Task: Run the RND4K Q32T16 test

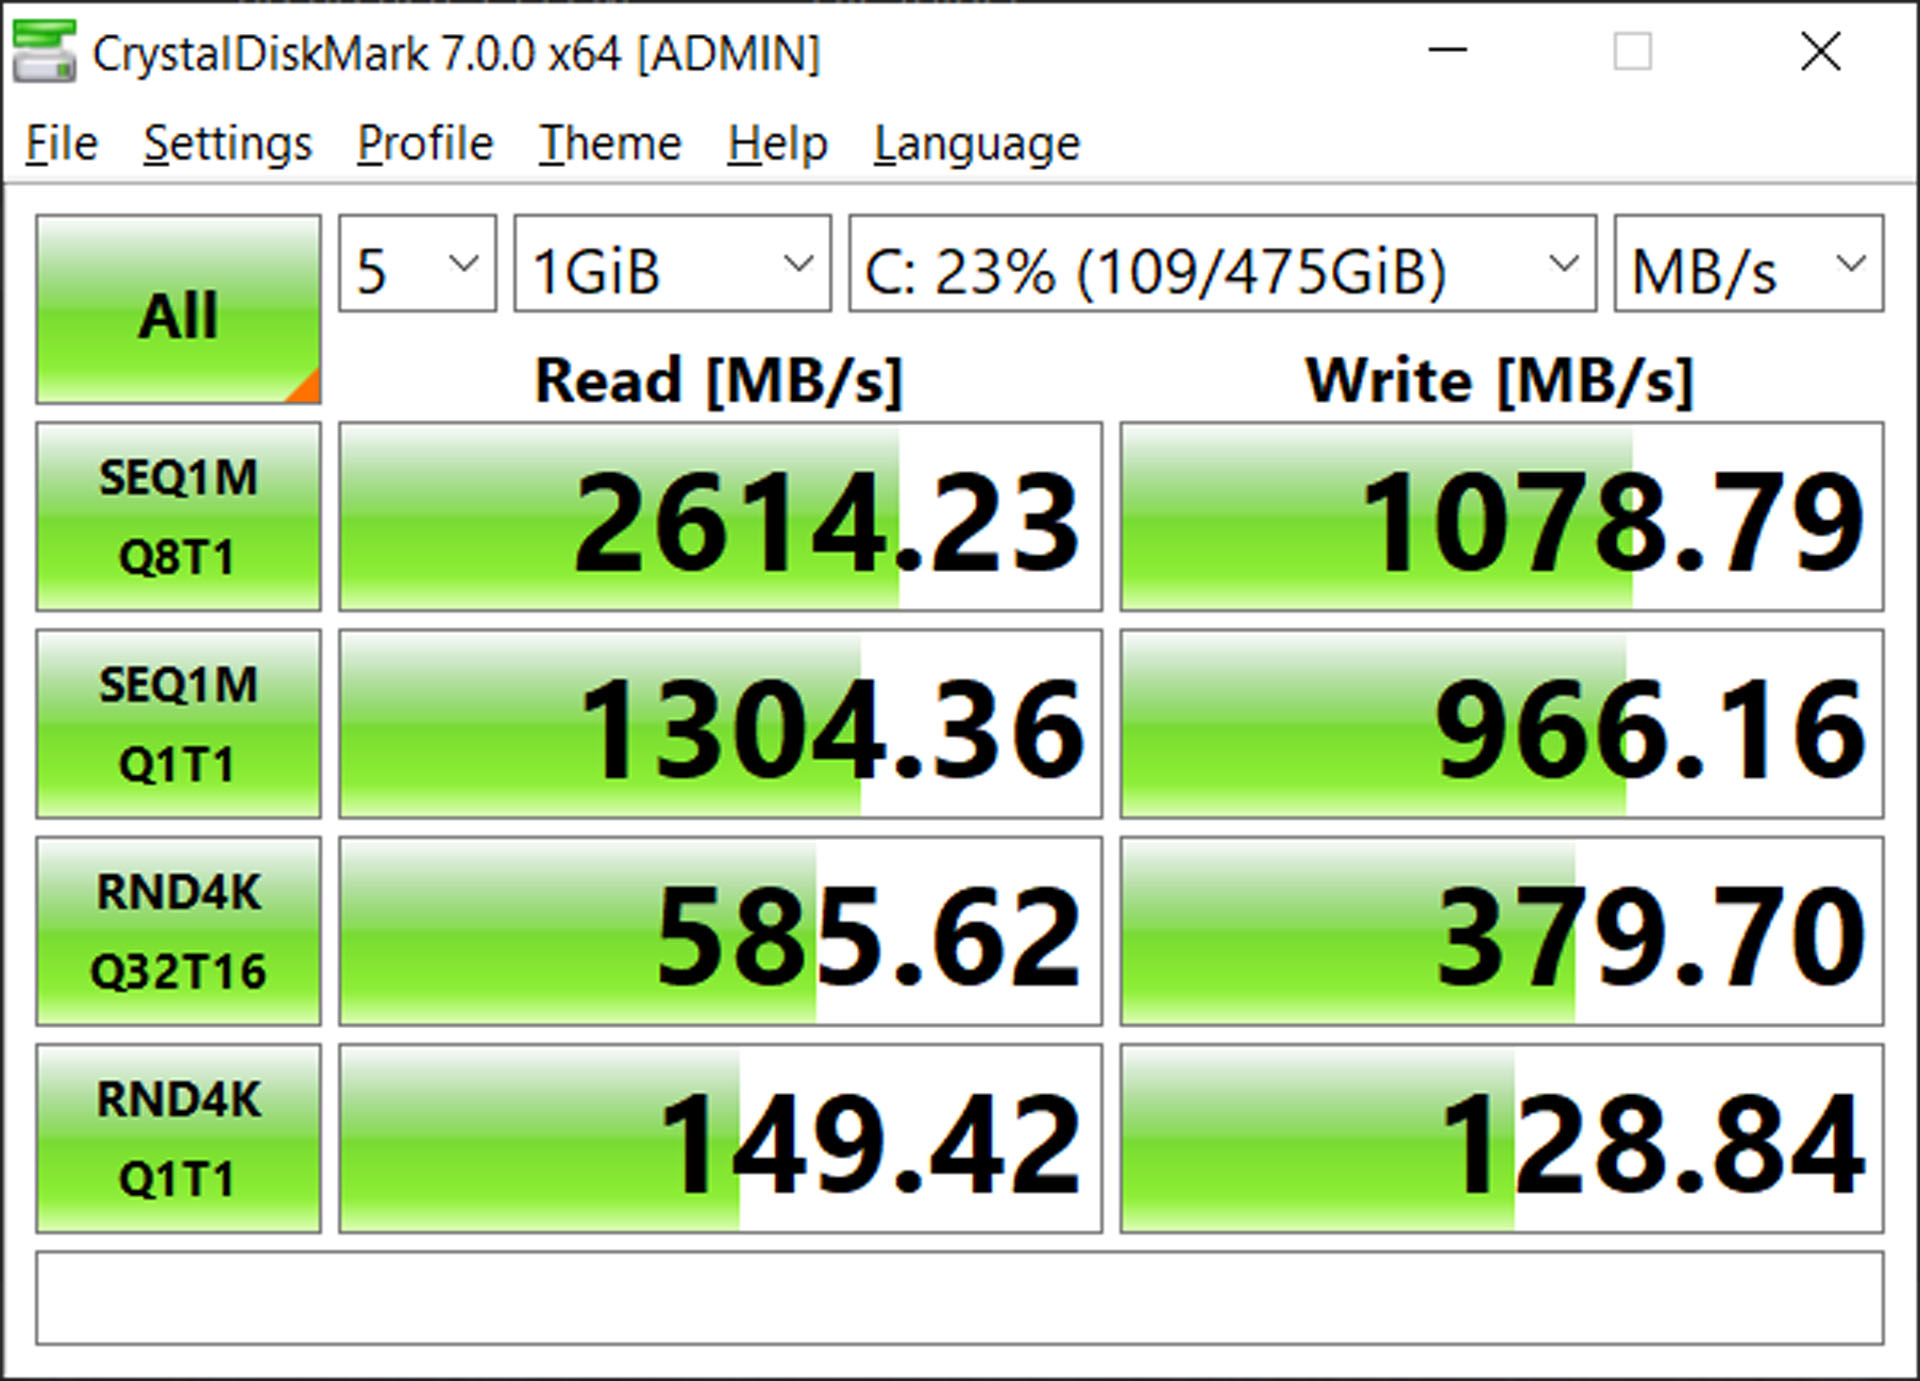Action: tap(178, 931)
